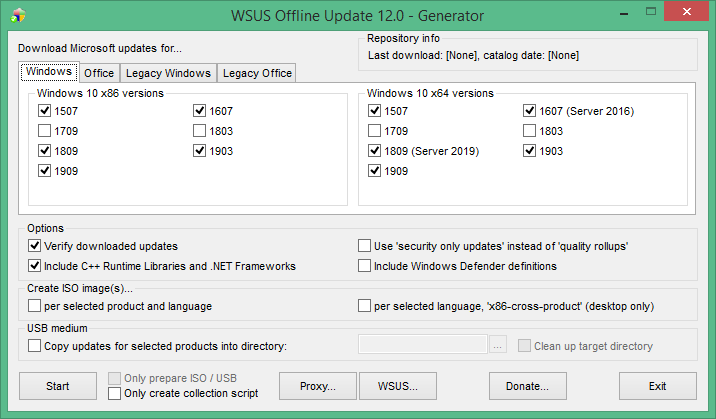This screenshot has width=716, height=419.
Task: Enable Include Windows Defender definitions
Action: (x=364, y=266)
